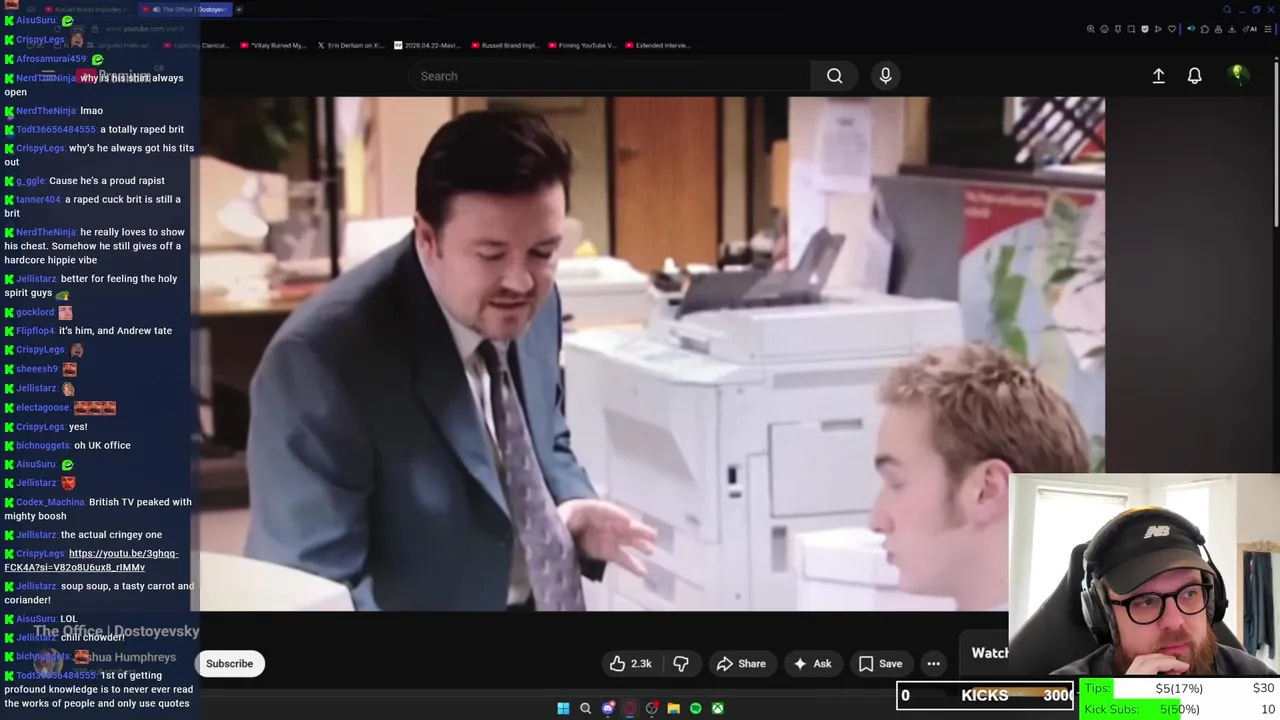Click username tanner404 in chat
Screen dimensions: 1280x720
point(38,199)
